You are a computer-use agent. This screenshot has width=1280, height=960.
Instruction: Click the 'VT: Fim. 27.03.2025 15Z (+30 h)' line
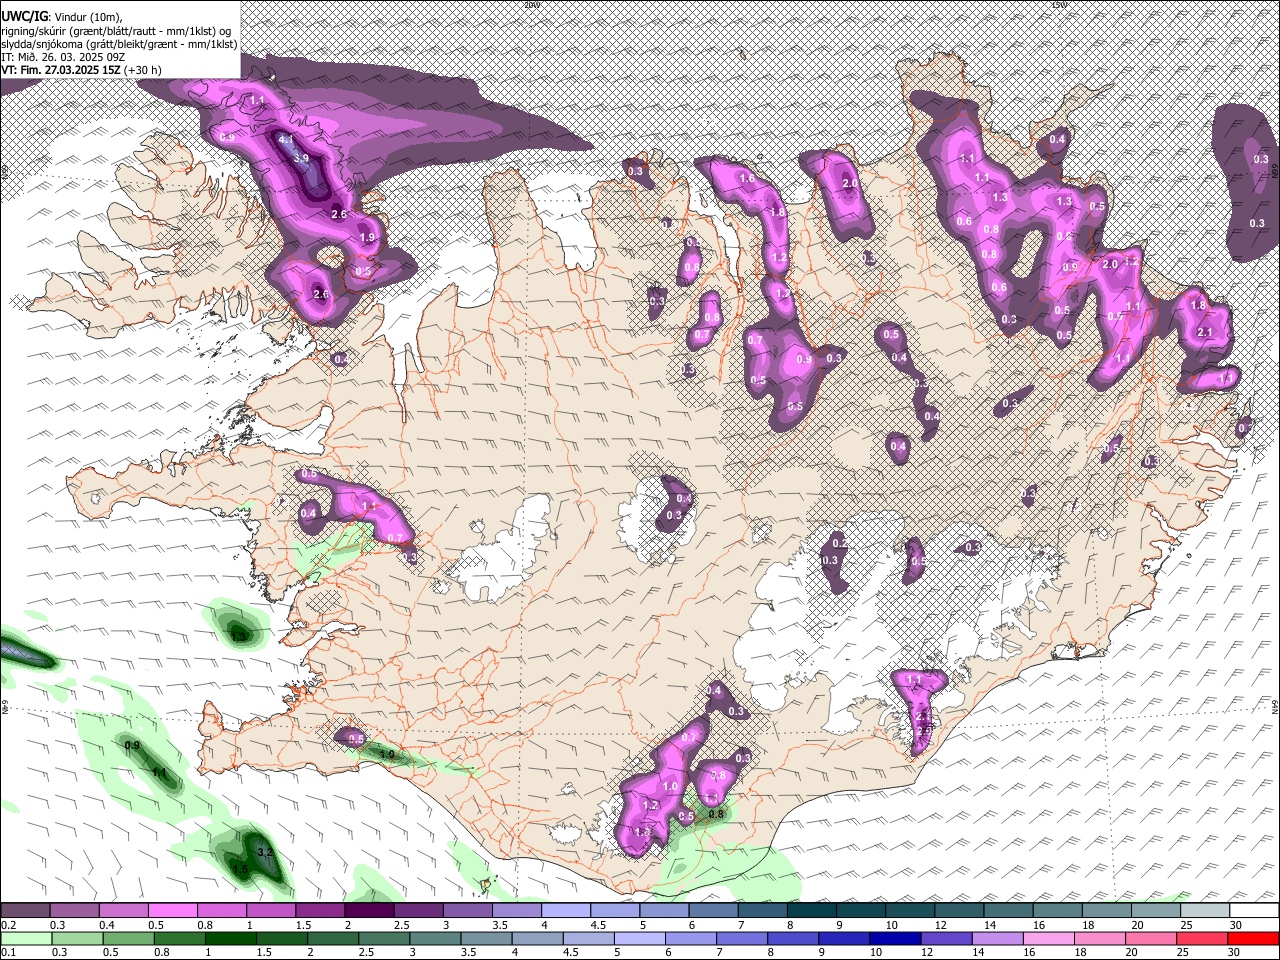81,70
